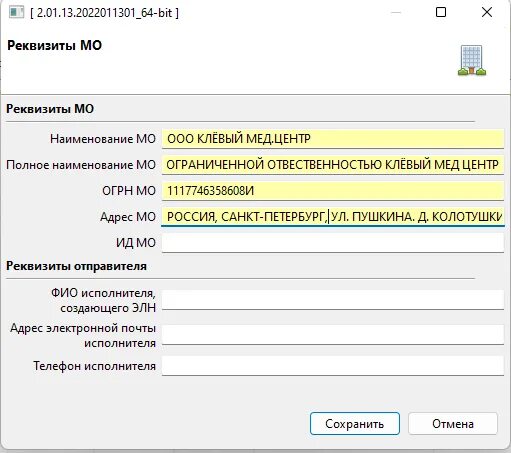Click the bold Реквизиты МО header title
This screenshot has height=453, width=511.
54,46
